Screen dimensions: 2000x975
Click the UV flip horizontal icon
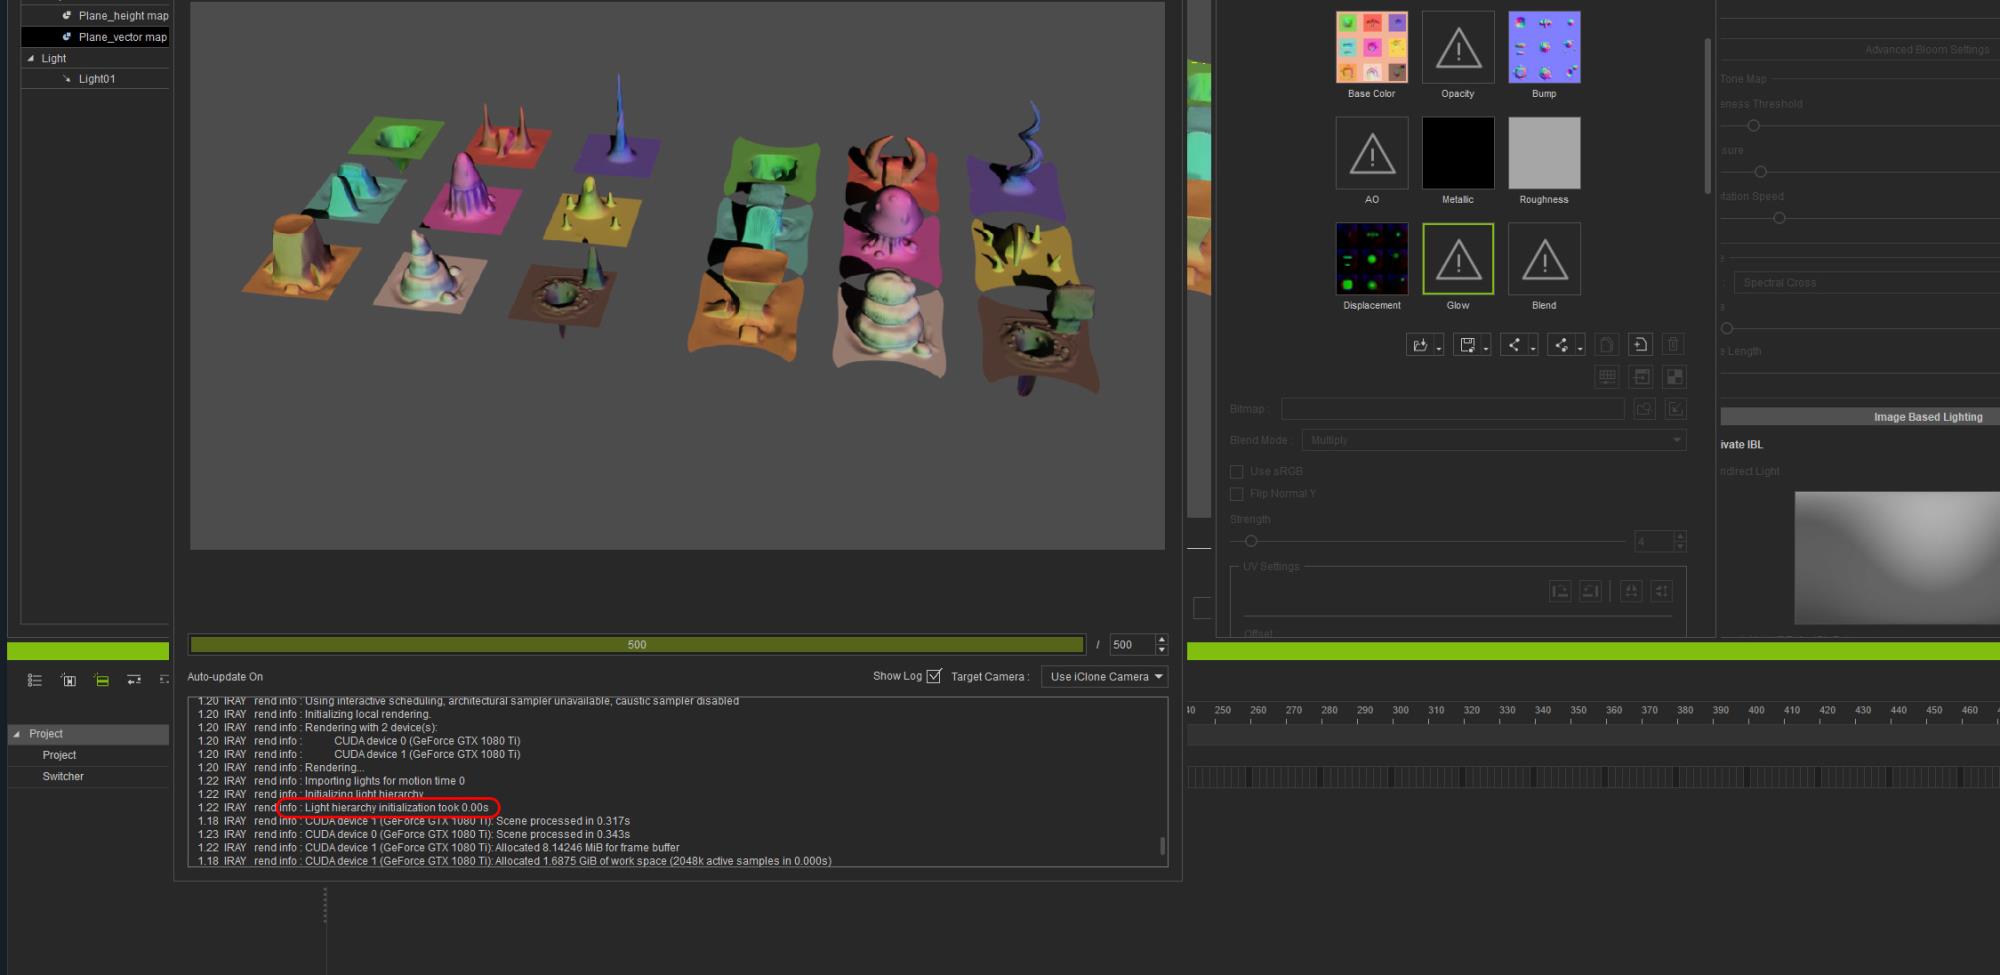pyautogui.click(x=1631, y=591)
